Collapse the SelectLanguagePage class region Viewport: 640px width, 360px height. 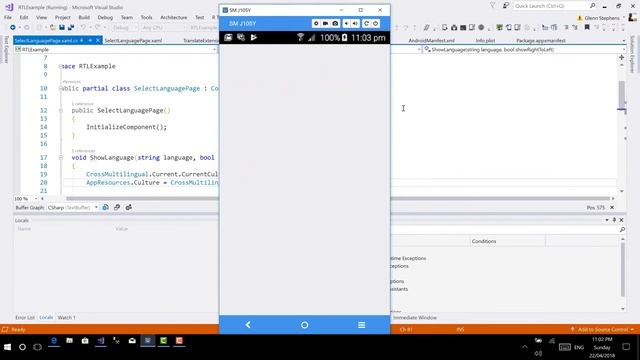click(60, 88)
